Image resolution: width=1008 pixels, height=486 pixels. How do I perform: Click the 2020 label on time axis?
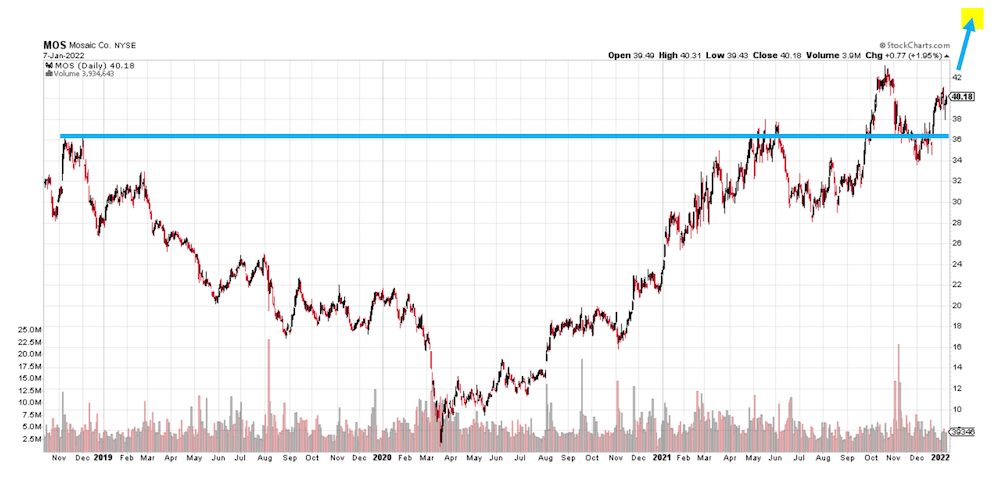pos(382,458)
